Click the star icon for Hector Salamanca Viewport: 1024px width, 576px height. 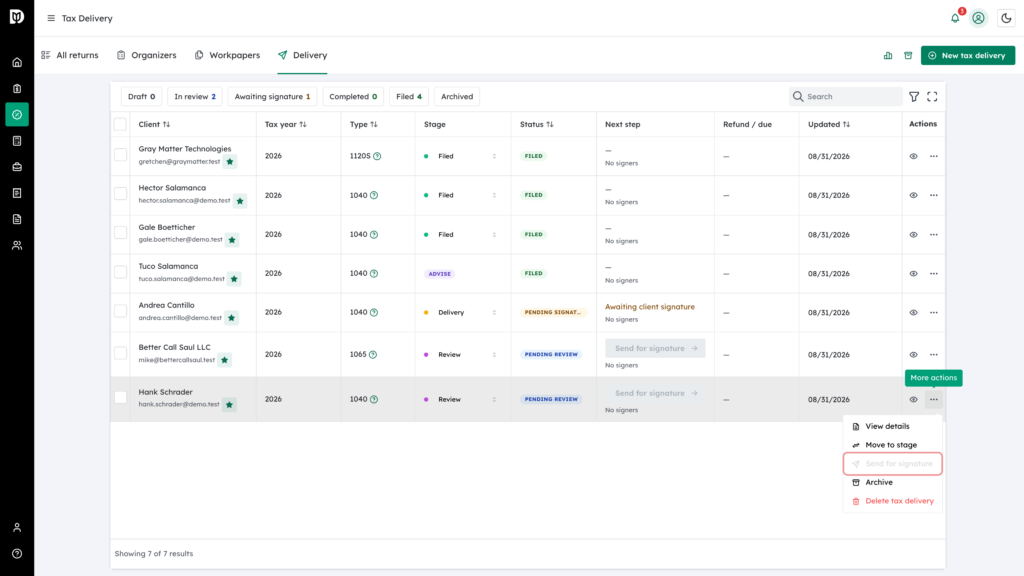click(x=240, y=201)
